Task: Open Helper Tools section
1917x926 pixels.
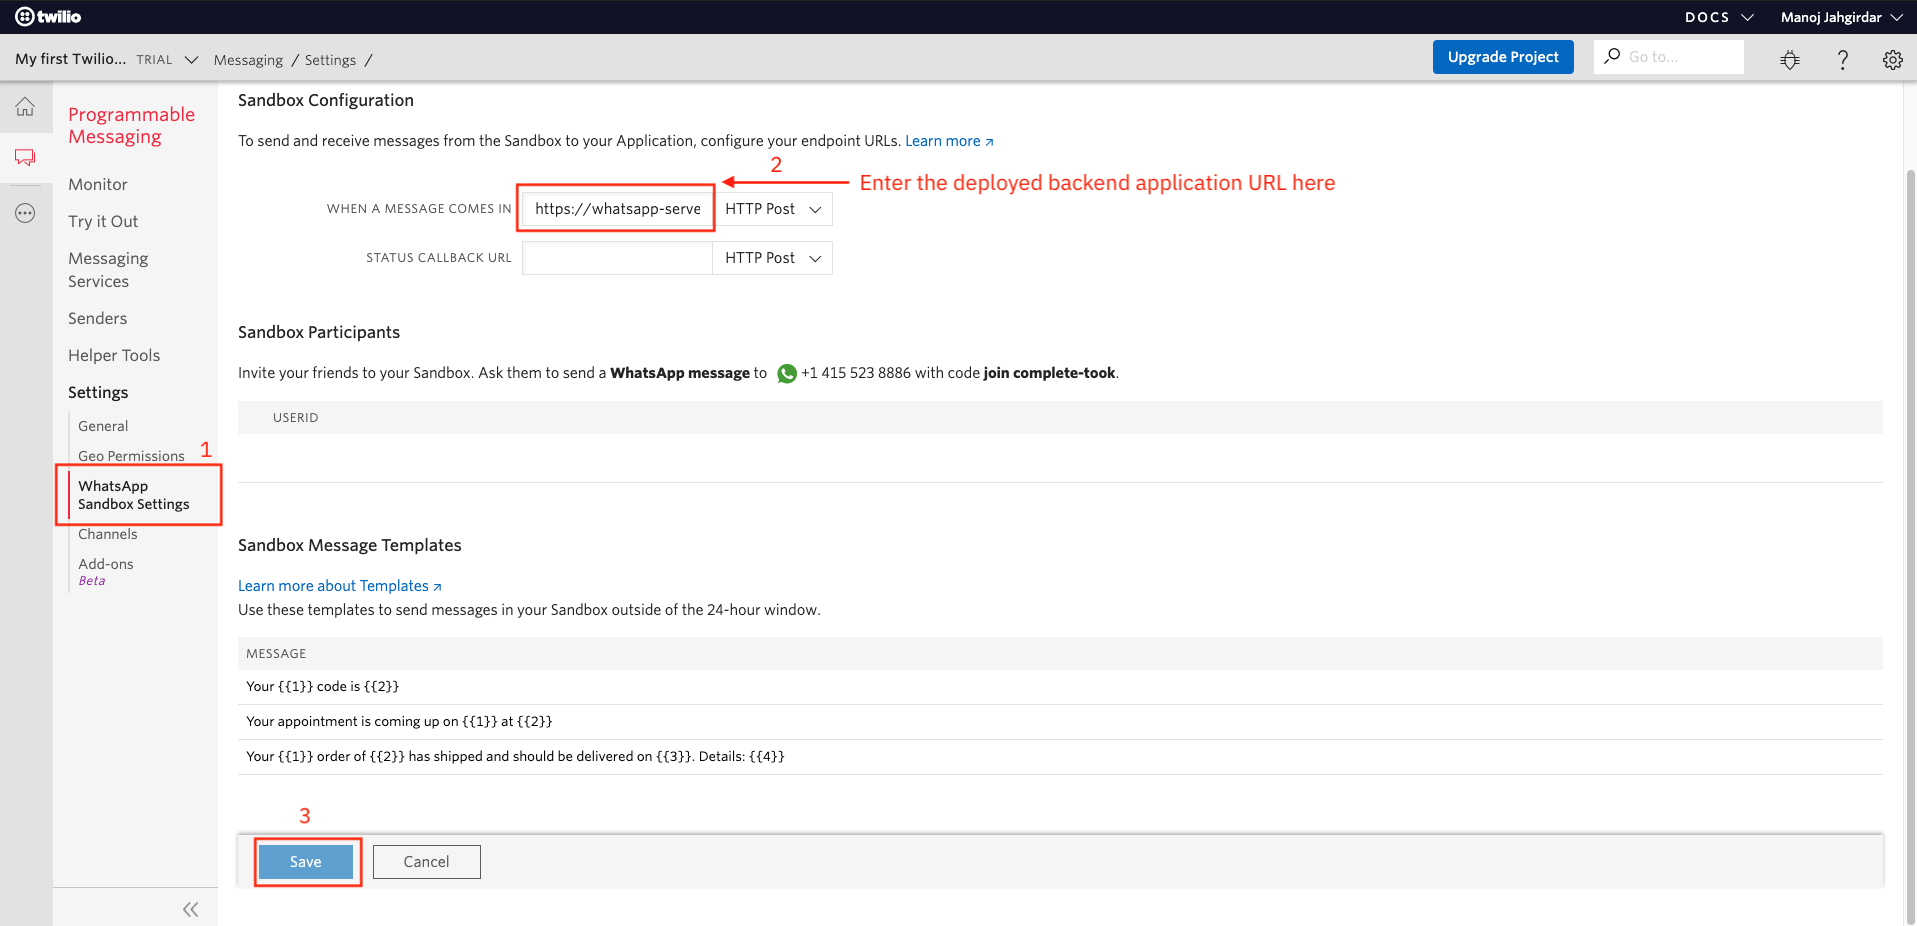Action: 114,355
